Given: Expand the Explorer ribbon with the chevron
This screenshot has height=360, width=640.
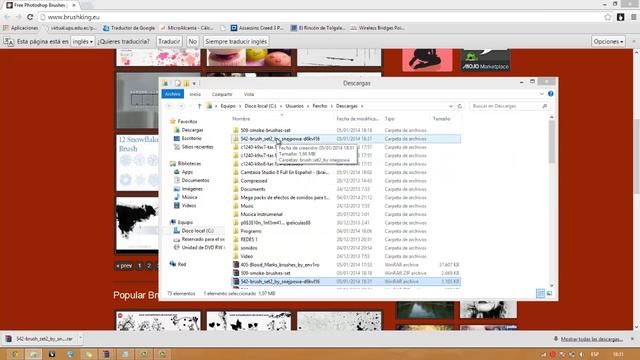Looking at the screenshot, I should (x=542, y=94).
